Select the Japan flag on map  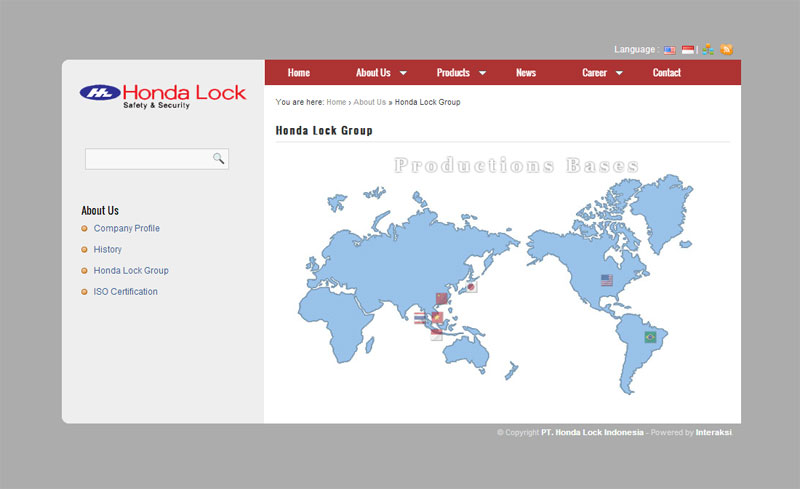(471, 287)
